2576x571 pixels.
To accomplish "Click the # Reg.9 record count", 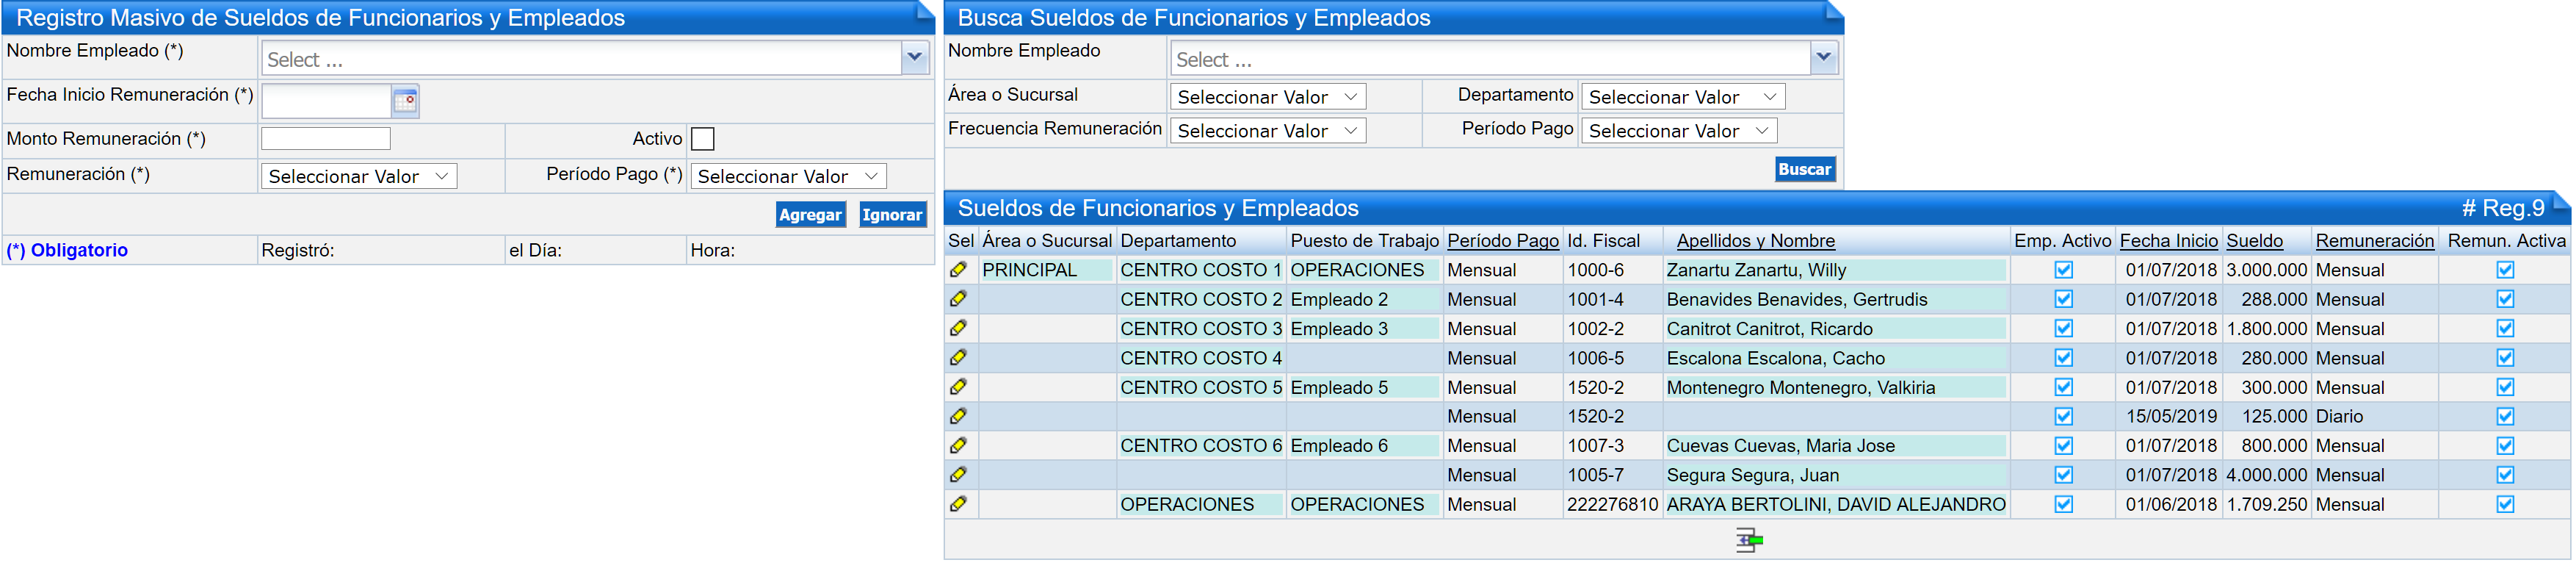I will coord(2502,208).
